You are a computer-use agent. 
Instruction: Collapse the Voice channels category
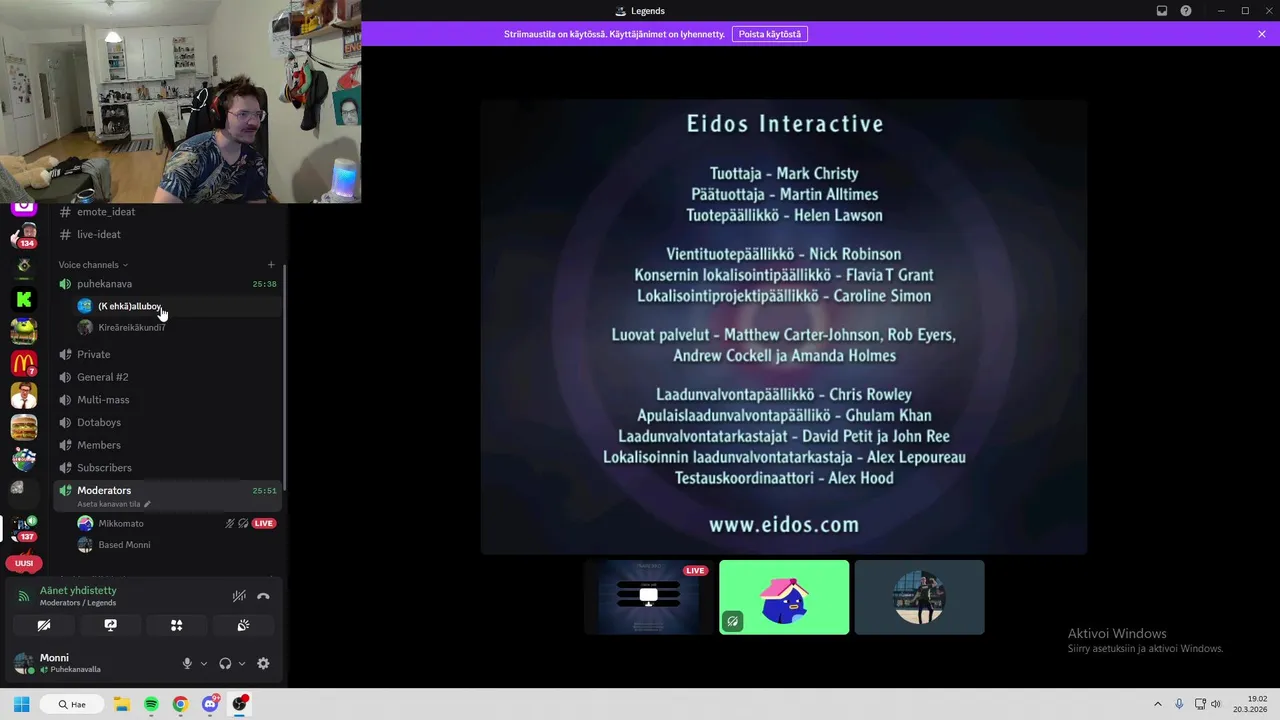[93, 265]
